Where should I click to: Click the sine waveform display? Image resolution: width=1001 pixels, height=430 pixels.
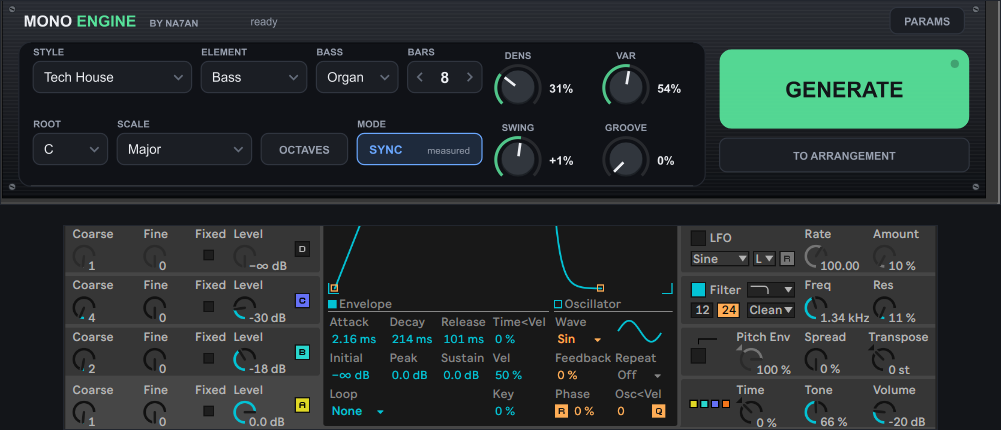click(639, 331)
